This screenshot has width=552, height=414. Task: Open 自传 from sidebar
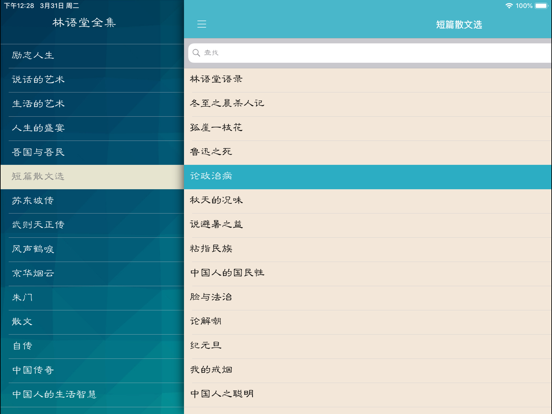click(92, 346)
